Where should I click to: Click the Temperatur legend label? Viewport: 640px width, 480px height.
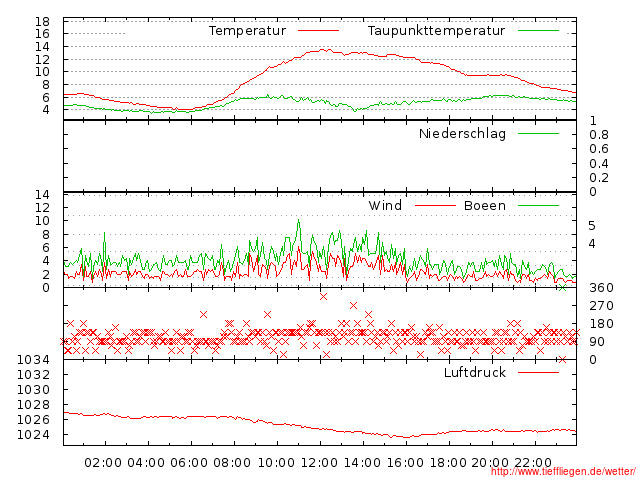coord(247,31)
